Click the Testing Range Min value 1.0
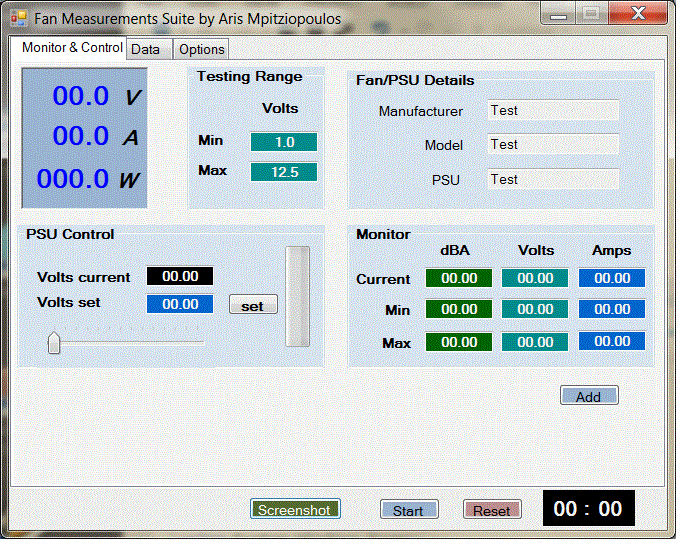The width and height of the screenshot is (676, 539). tap(284, 142)
